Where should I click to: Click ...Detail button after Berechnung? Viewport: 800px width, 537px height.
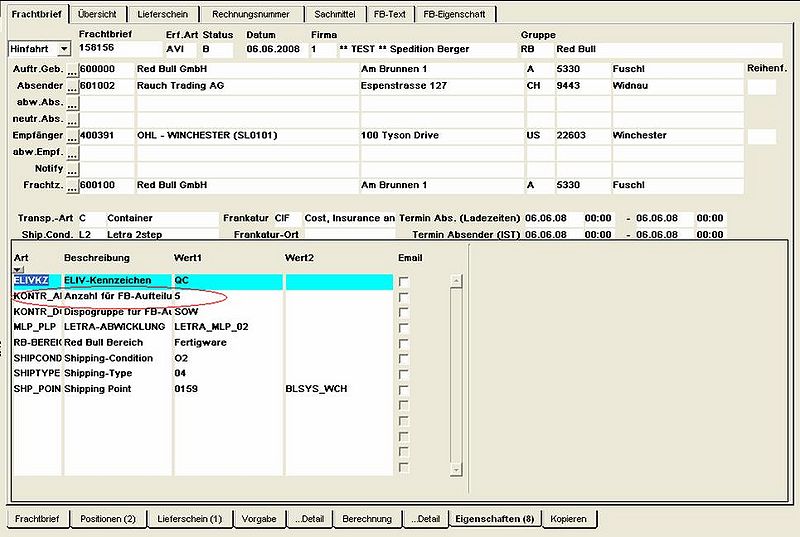click(x=425, y=519)
